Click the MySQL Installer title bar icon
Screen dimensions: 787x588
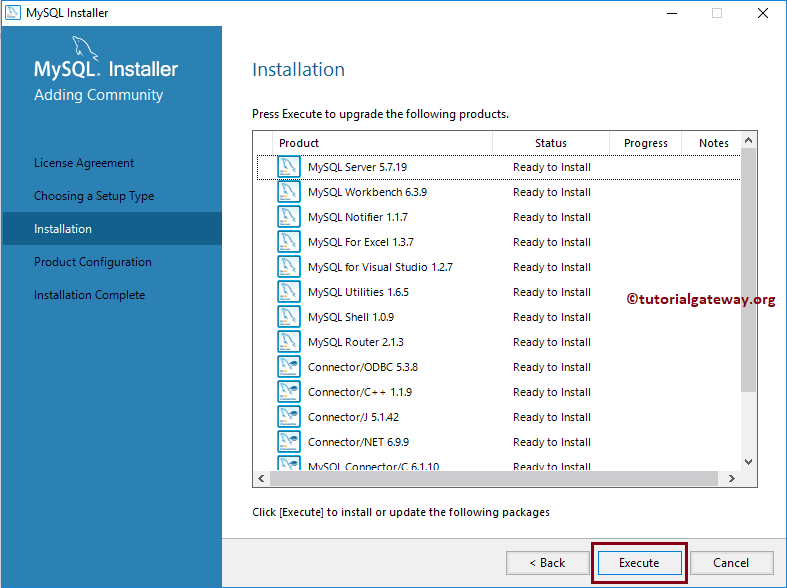[x=13, y=13]
